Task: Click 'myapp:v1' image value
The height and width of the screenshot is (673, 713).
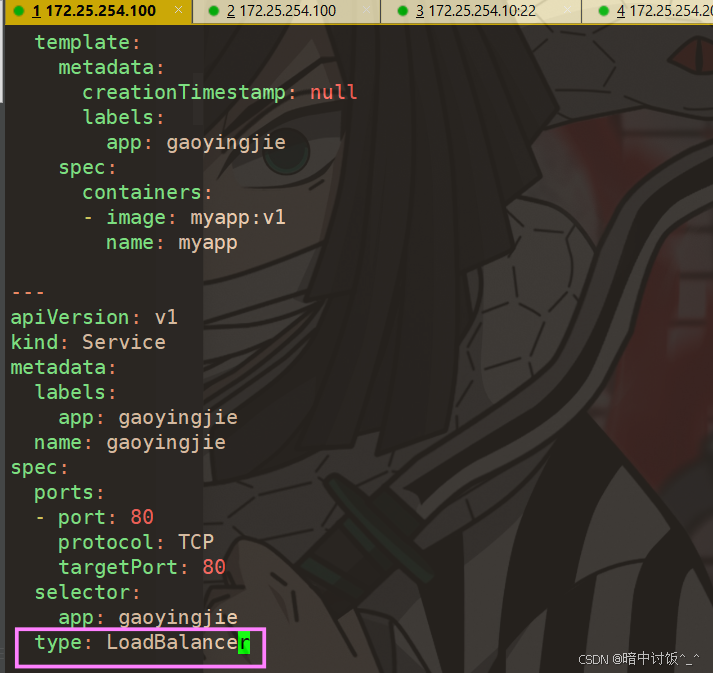Action: [238, 218]
